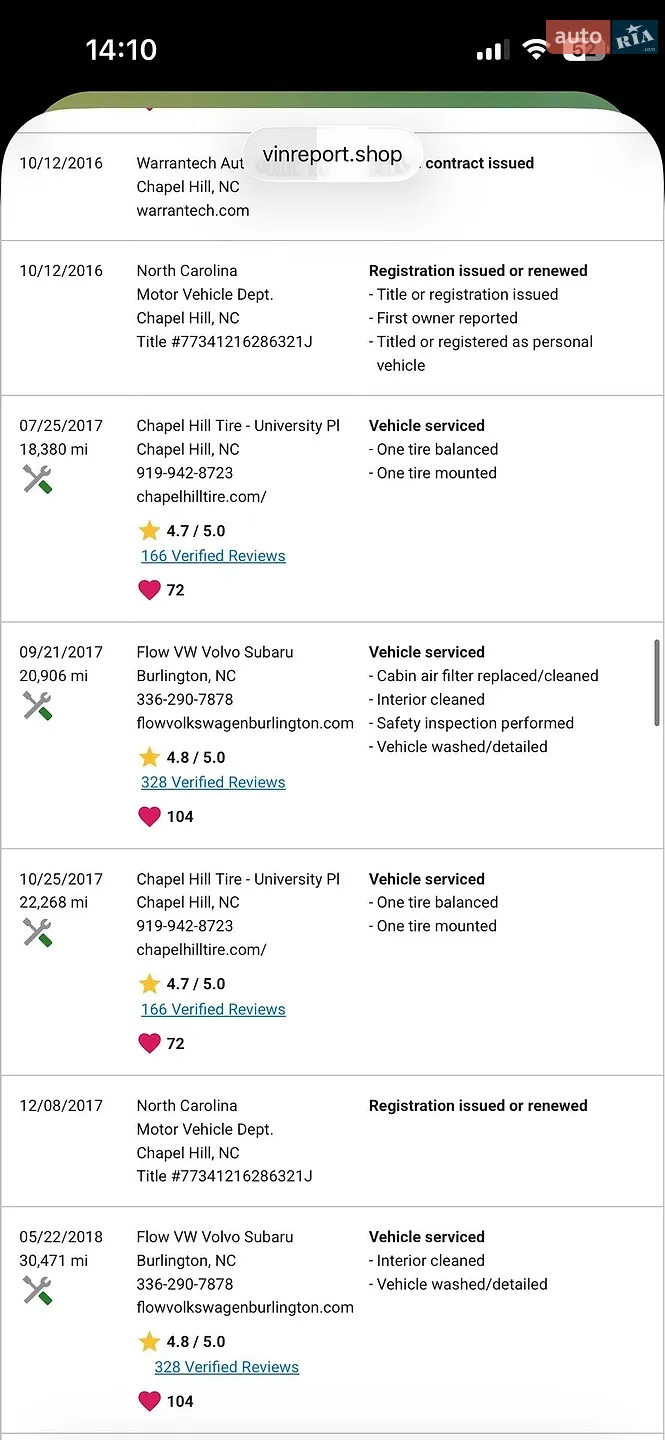Click the page scrollbar on right edge
This screenshot has width=665, height=1440.
point(657,683)
